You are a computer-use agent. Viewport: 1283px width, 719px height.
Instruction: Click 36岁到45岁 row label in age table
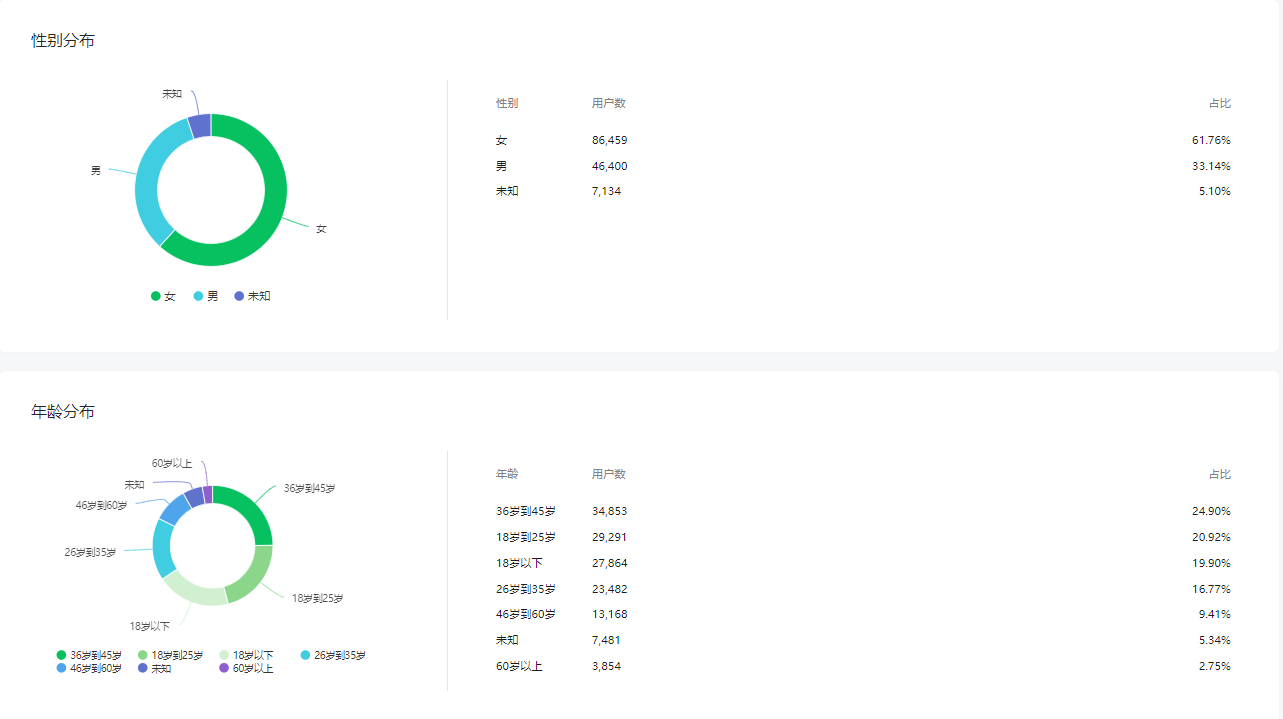[x=526, y=512]
